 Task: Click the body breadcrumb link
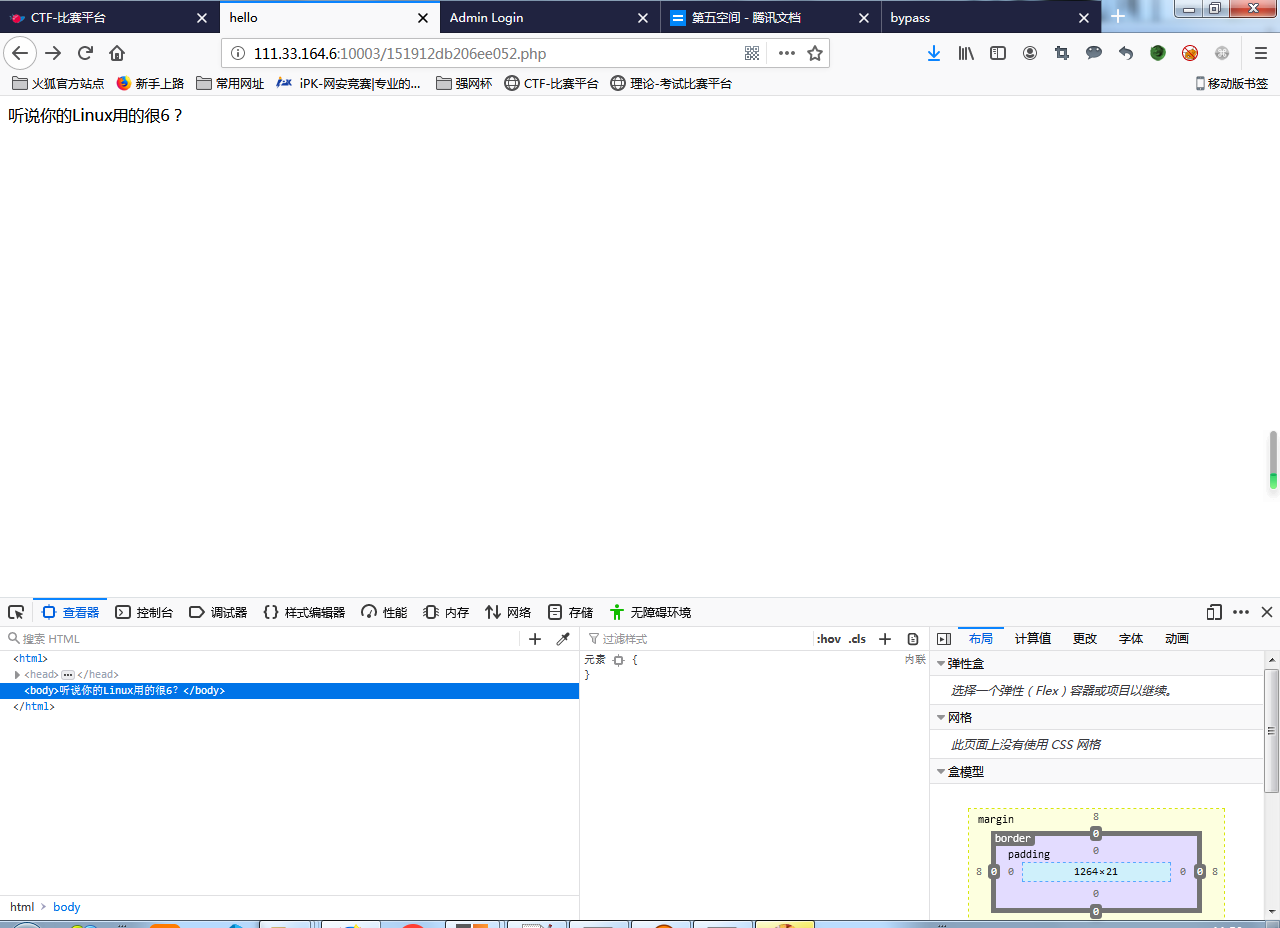67,907
